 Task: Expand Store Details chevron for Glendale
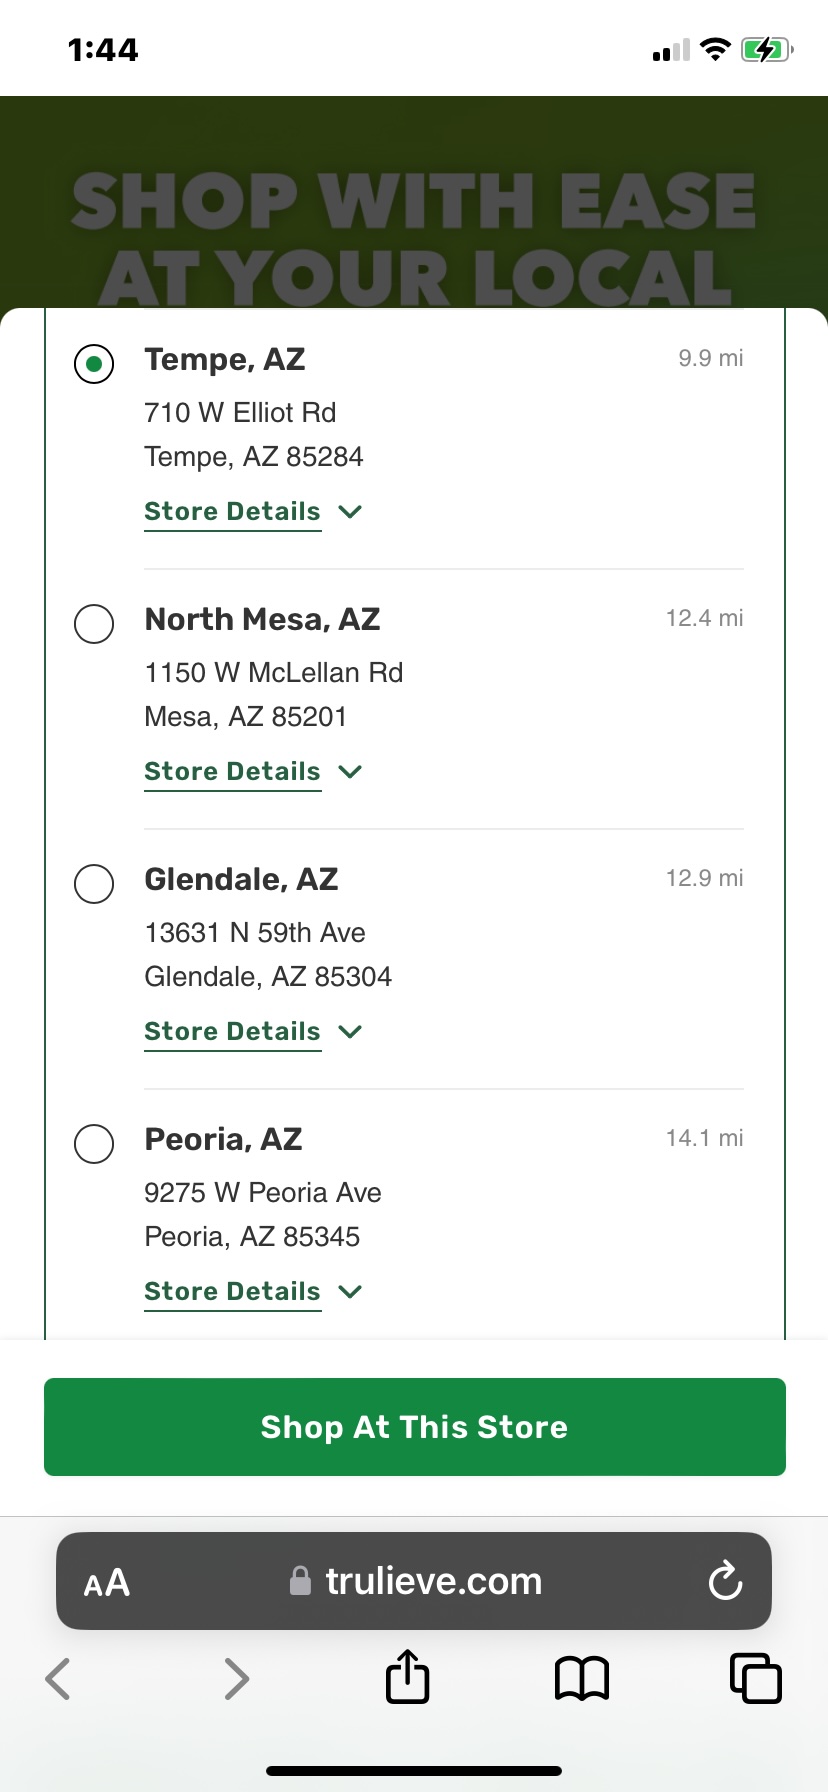click(x=350, y=1032)
